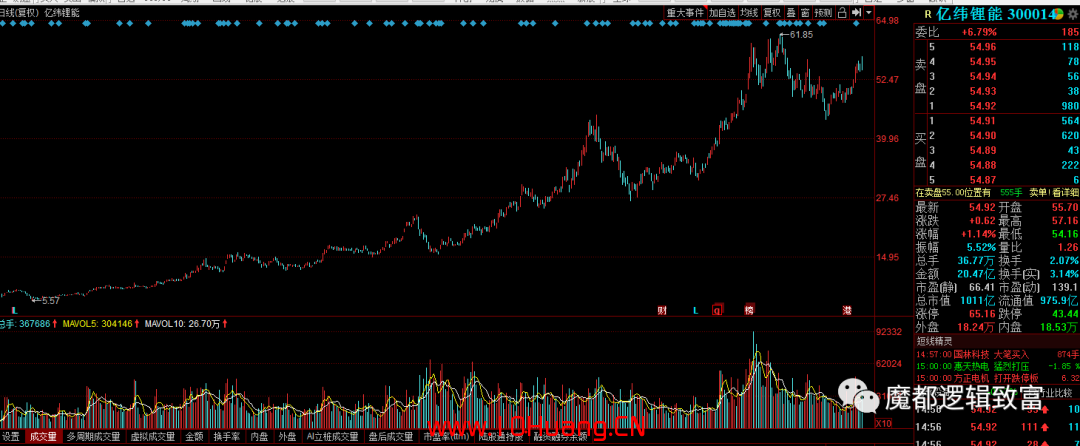Image resolution: width=1080 pixels, height=446 pixels.
Task: Click sell level 1 price 54.92
Action: pyautogui.click(x=982, y=106)
